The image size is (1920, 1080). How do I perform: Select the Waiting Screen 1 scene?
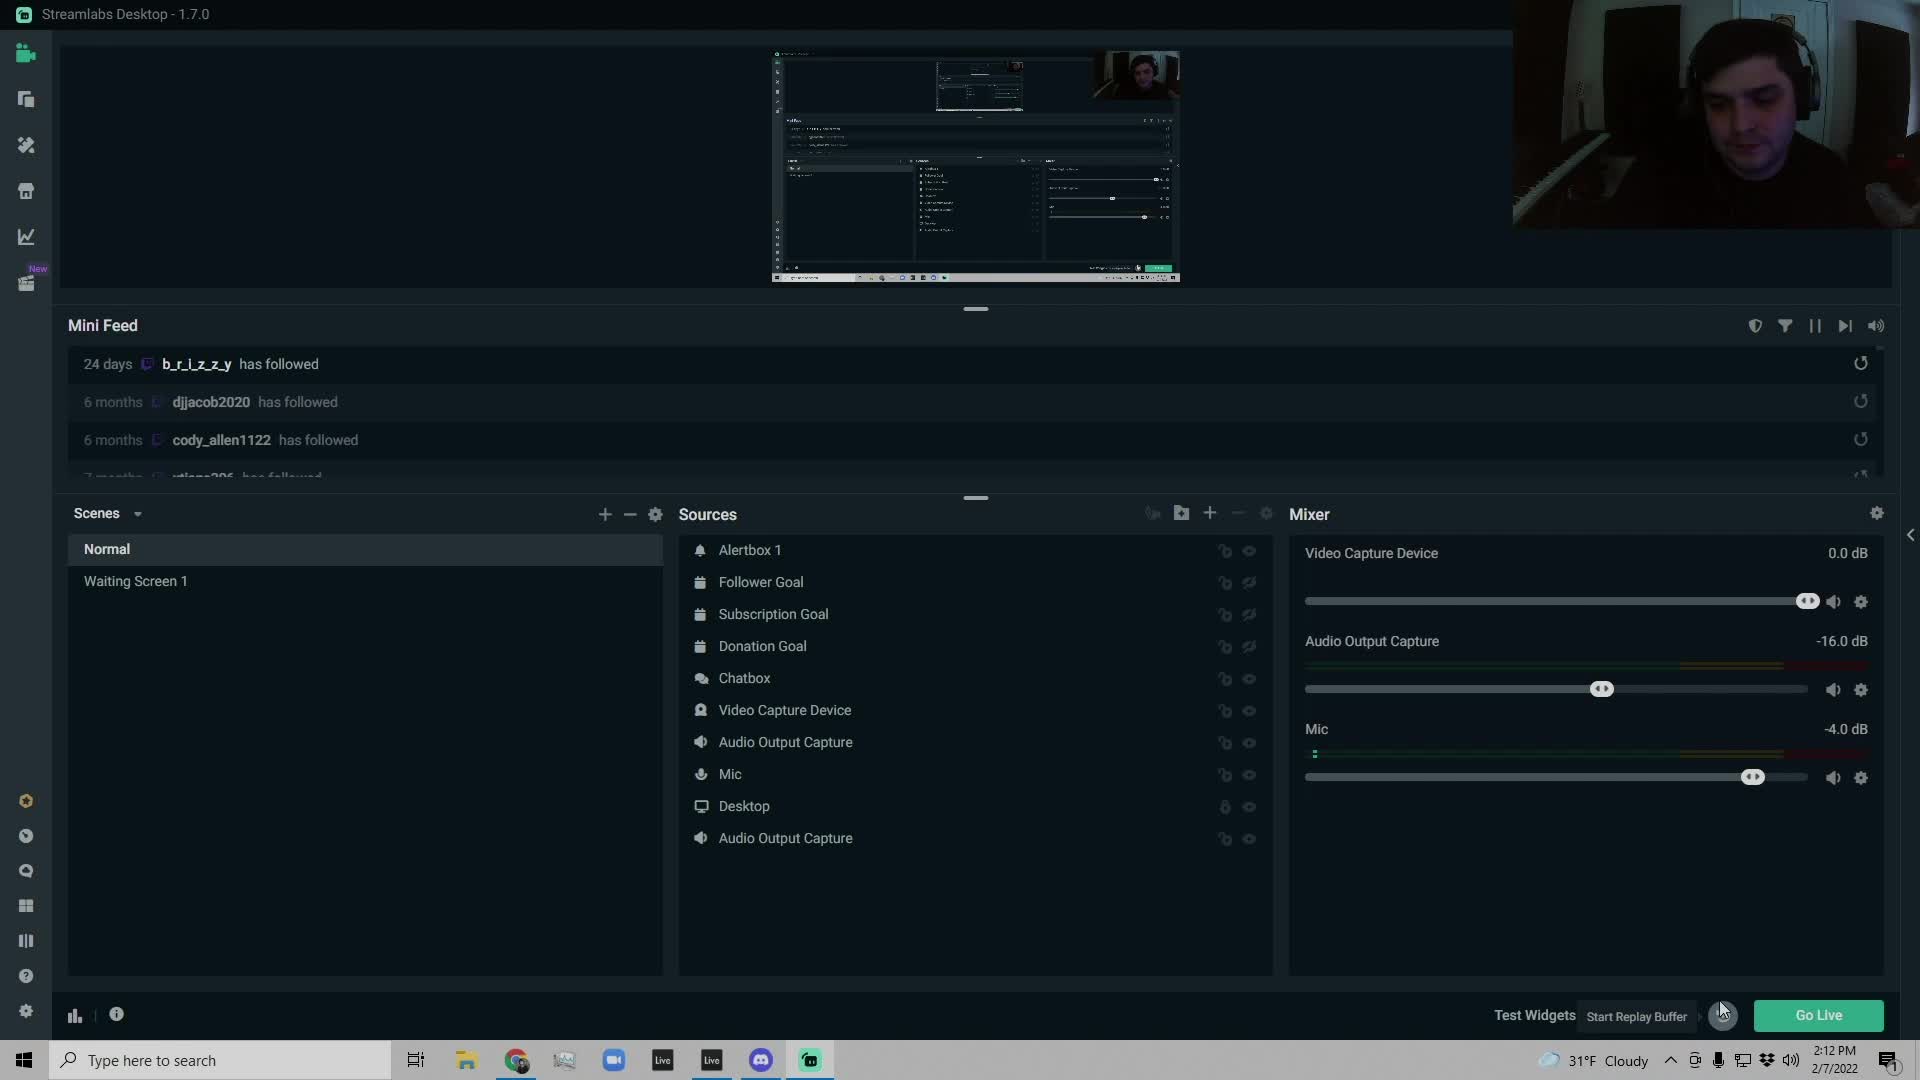[x=365, y=581]
